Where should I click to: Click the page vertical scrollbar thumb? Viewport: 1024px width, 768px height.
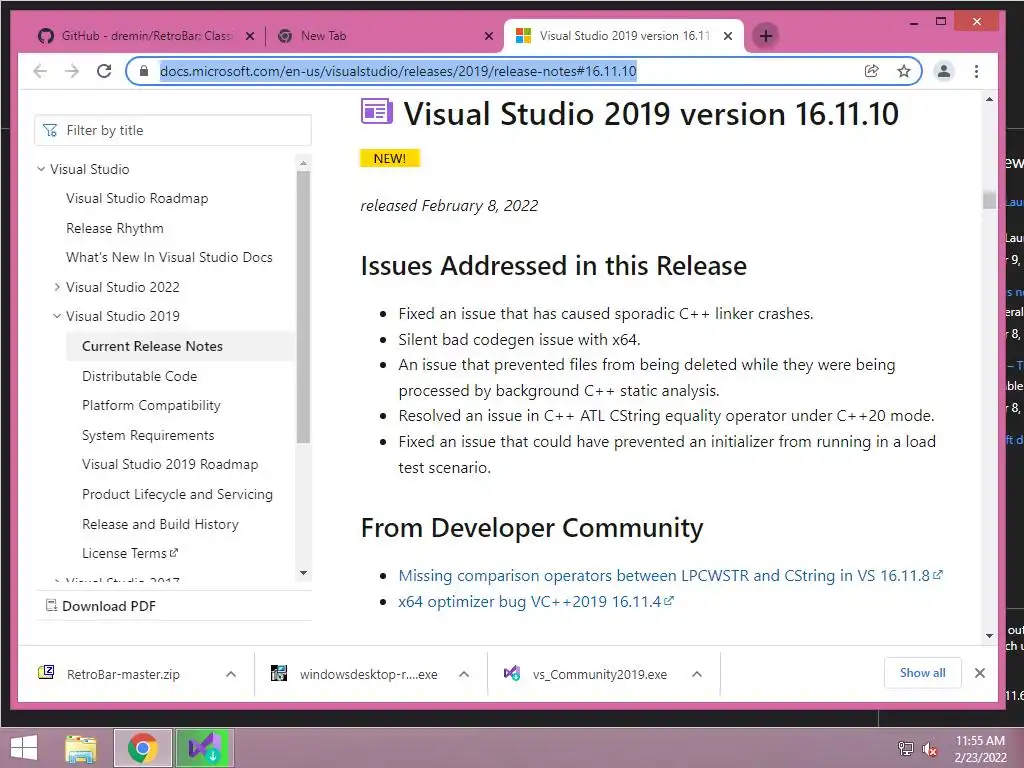989,199
